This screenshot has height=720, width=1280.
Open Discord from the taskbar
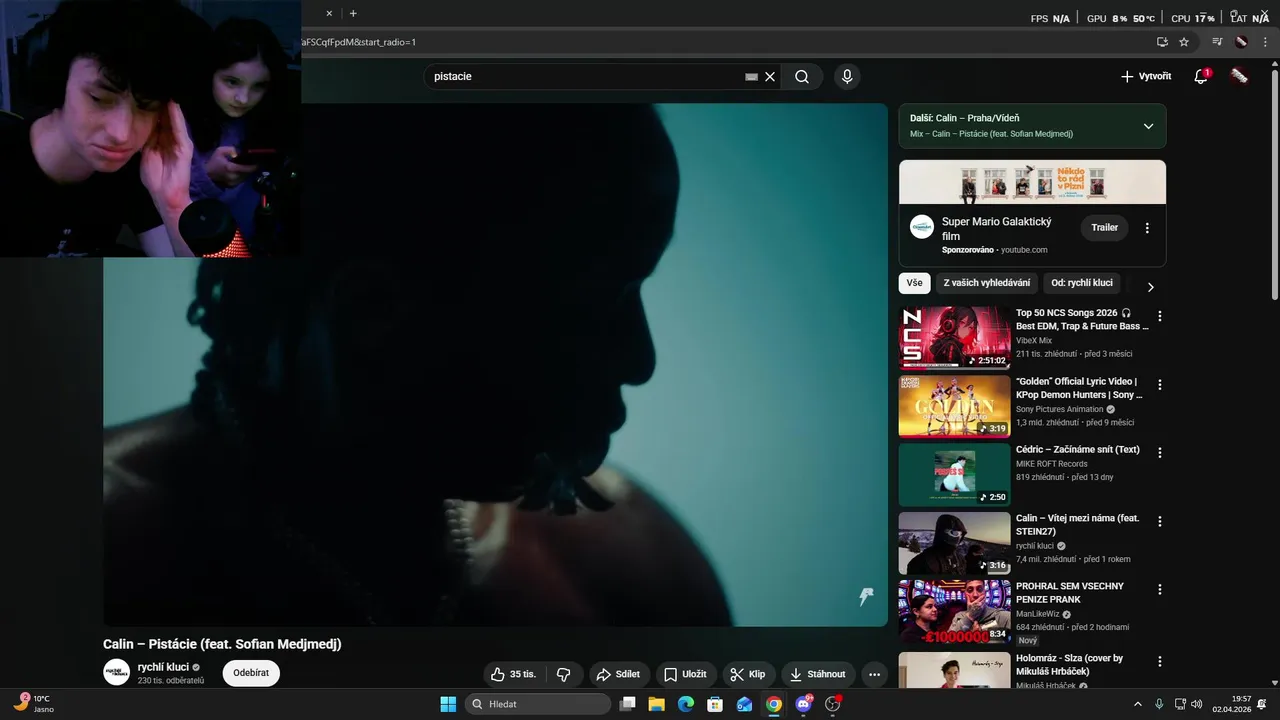[x=803, y=704]
